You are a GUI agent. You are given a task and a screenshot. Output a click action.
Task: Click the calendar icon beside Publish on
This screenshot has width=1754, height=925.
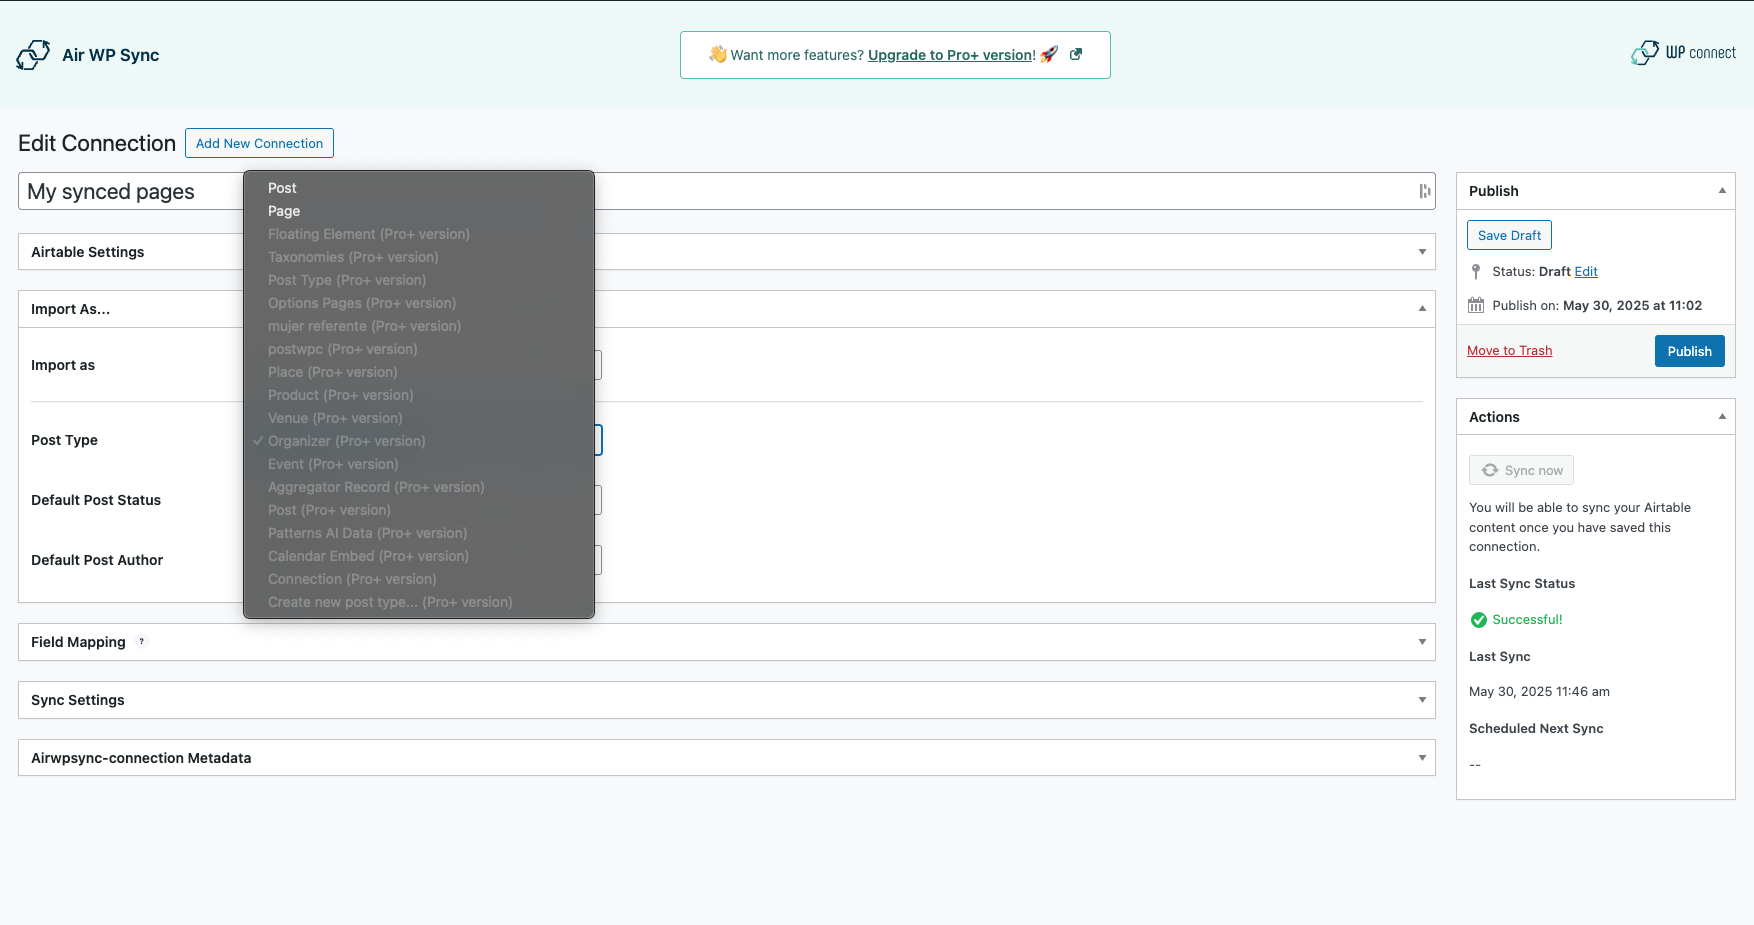(1476, 306)
